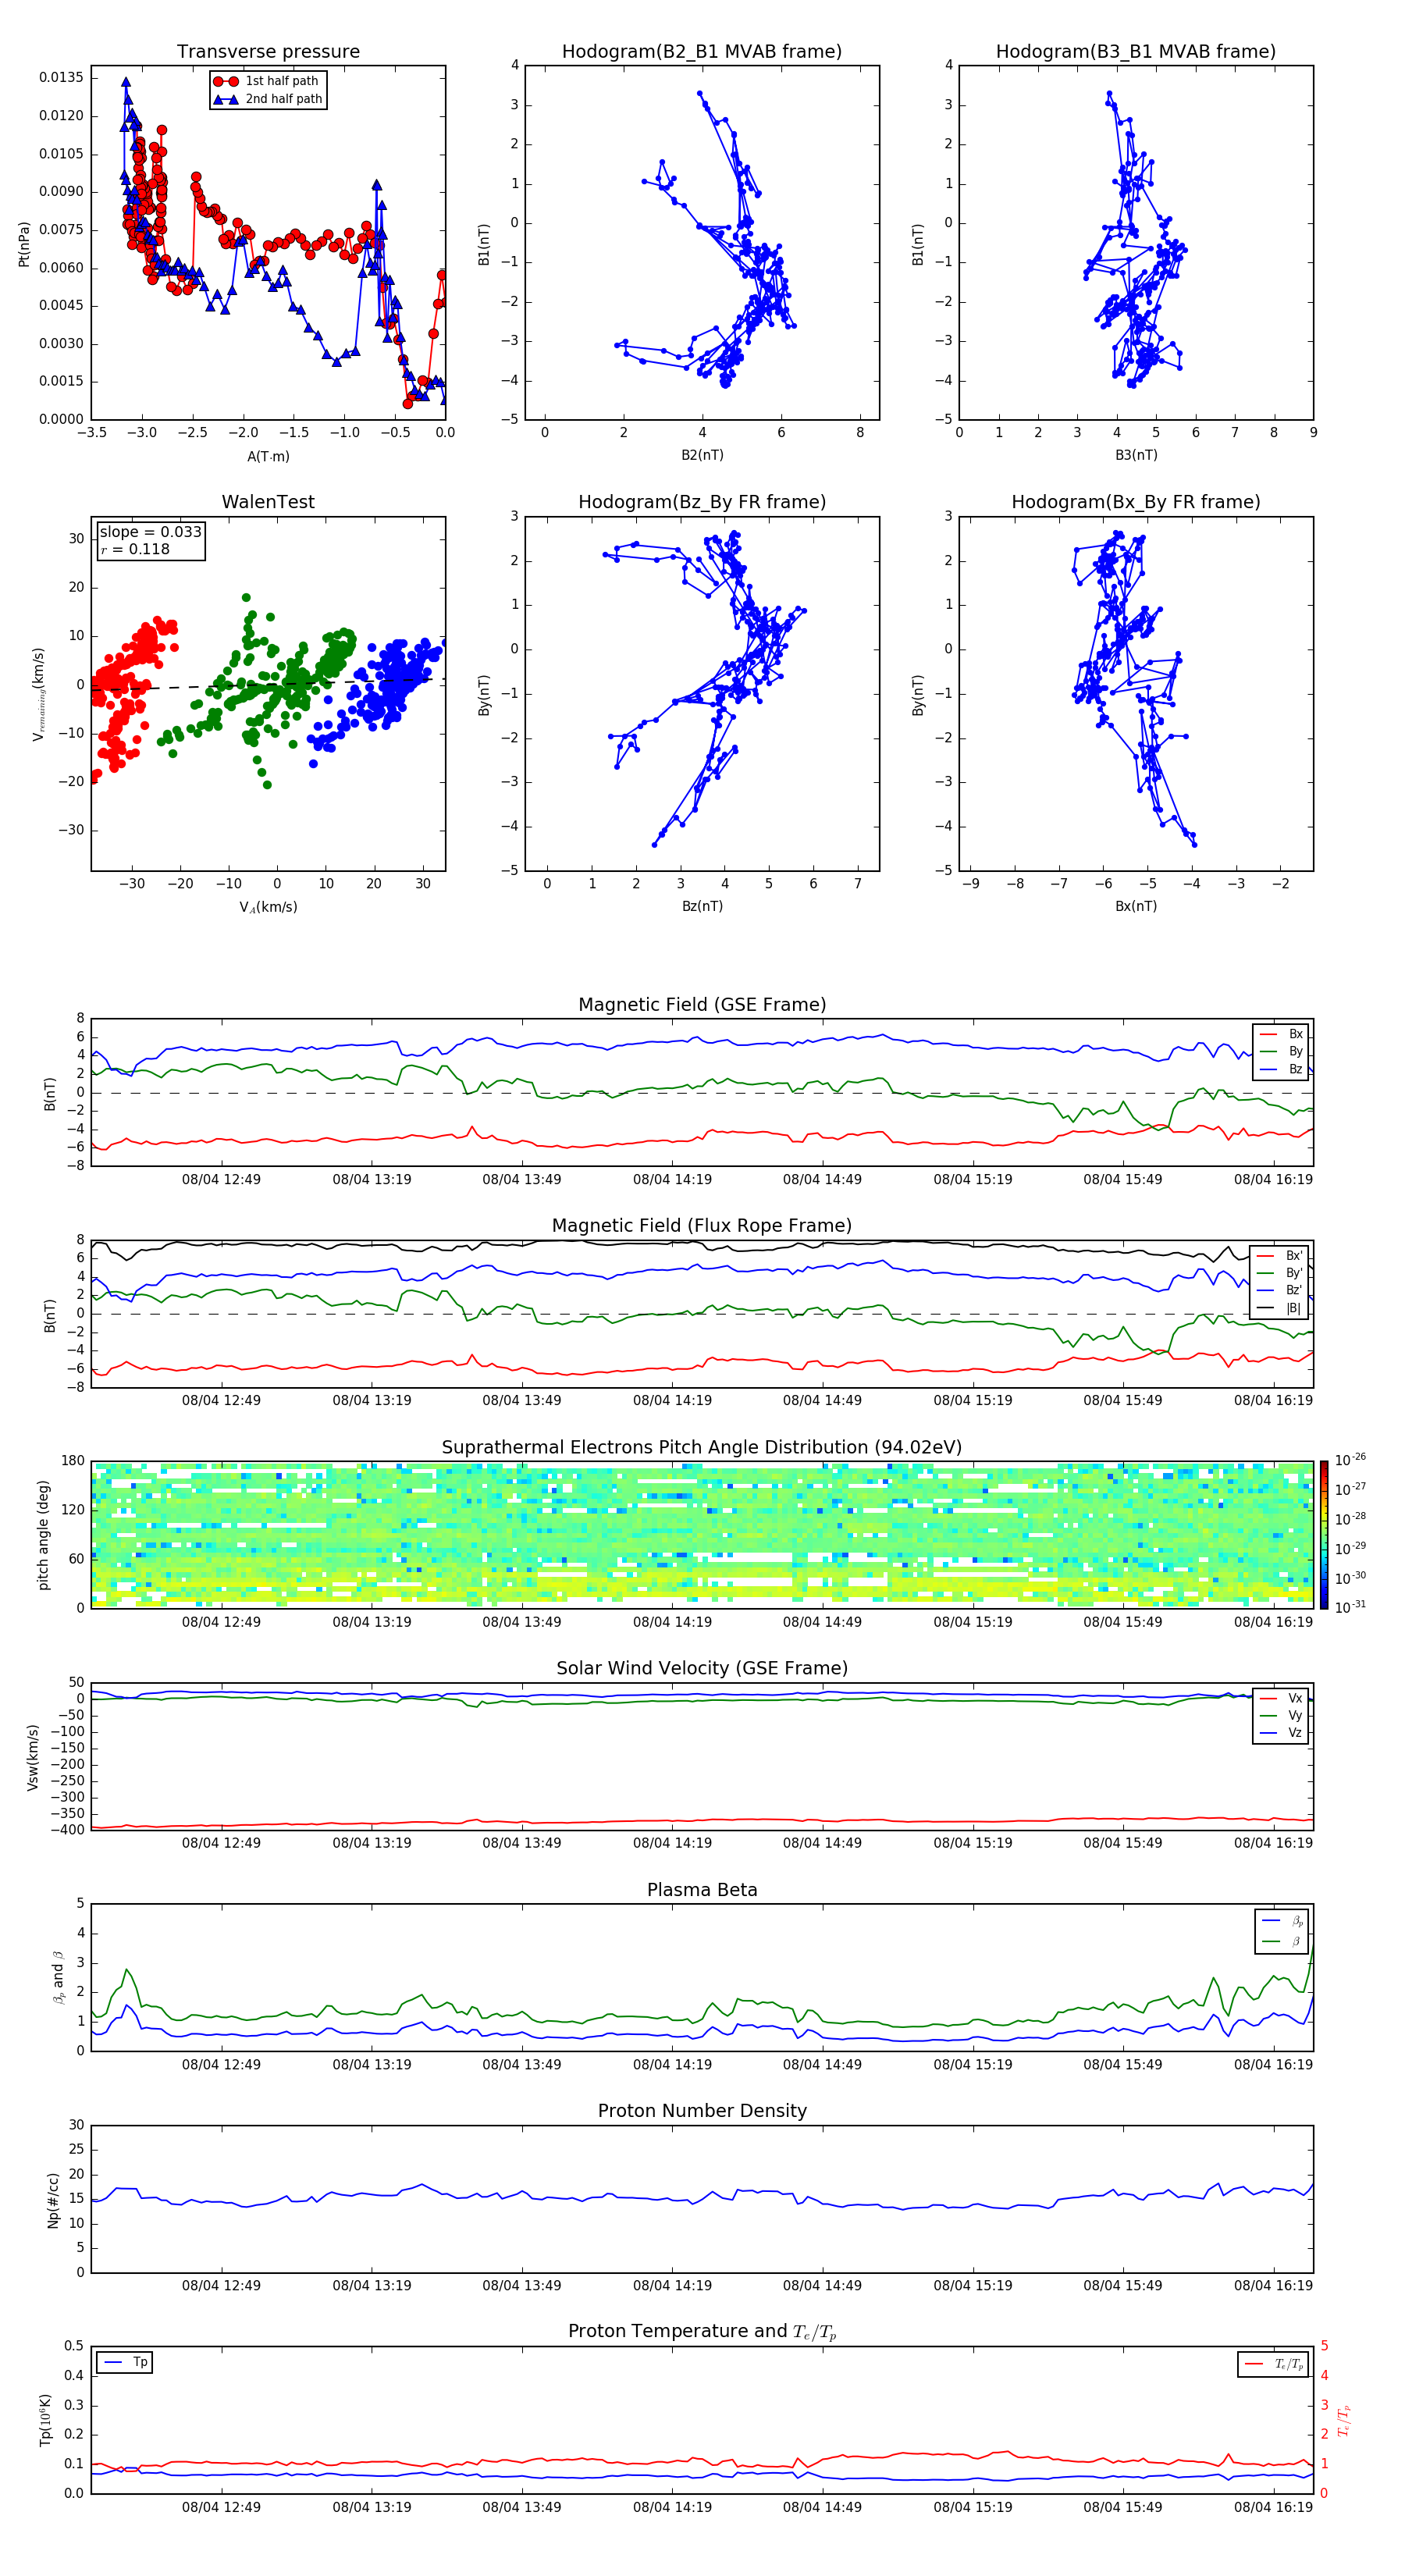Click the Proton Number Density title
The width and height of the screenshot is (1405, 2576).
pyautogui.click(x=702, y=2111)
